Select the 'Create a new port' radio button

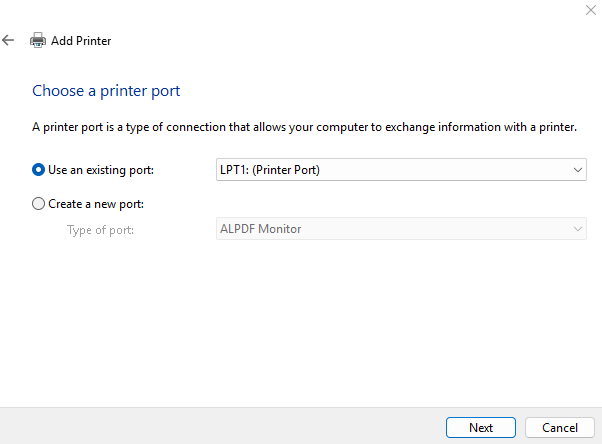(39, 203)
